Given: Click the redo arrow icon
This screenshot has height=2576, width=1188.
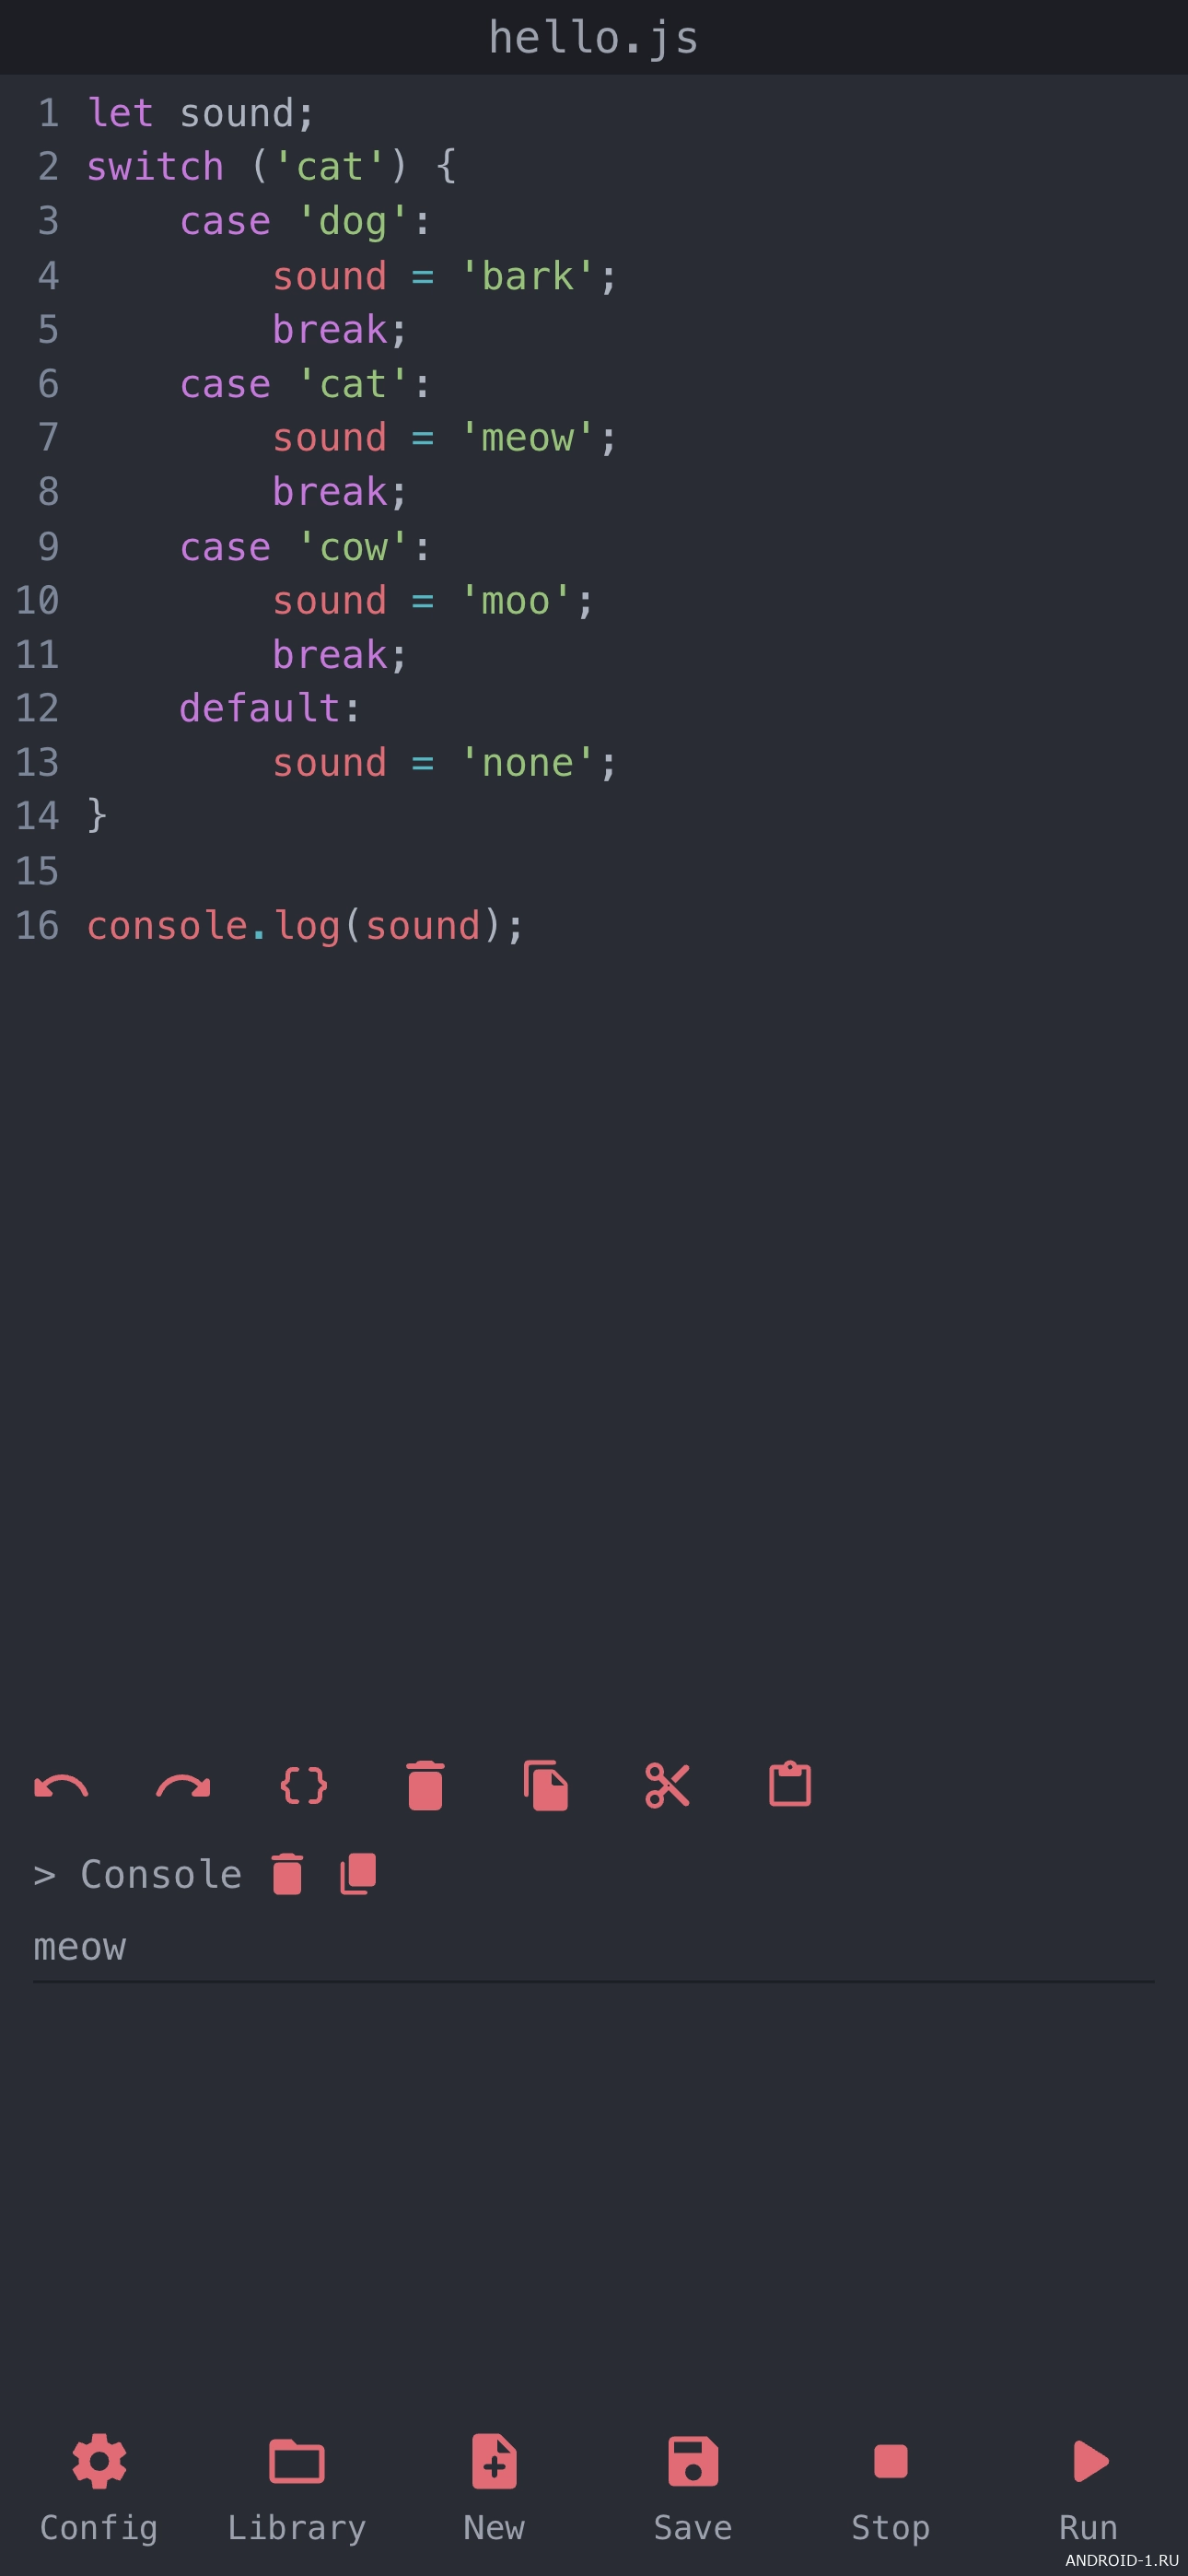Looking at the screenshot, I should click(183, 1786).
